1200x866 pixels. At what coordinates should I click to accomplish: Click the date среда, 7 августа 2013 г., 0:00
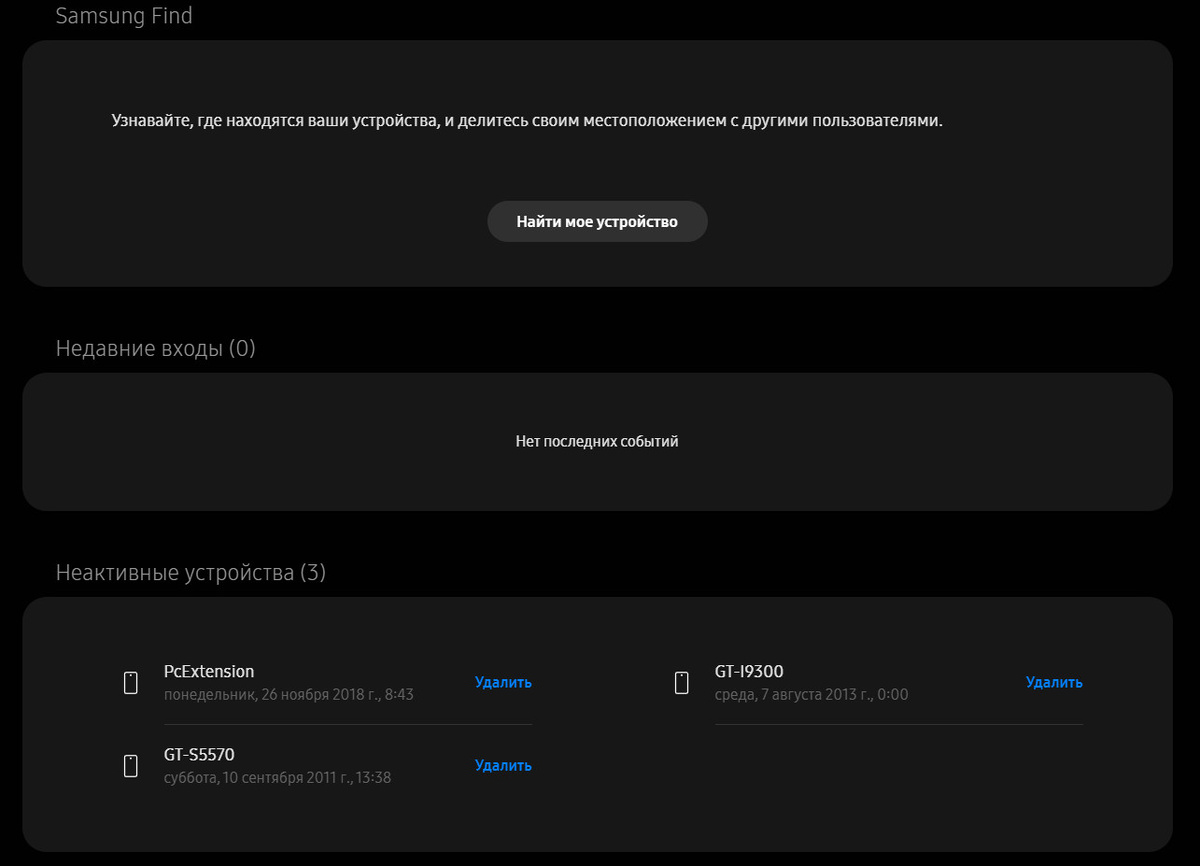(x=812, y=694)
